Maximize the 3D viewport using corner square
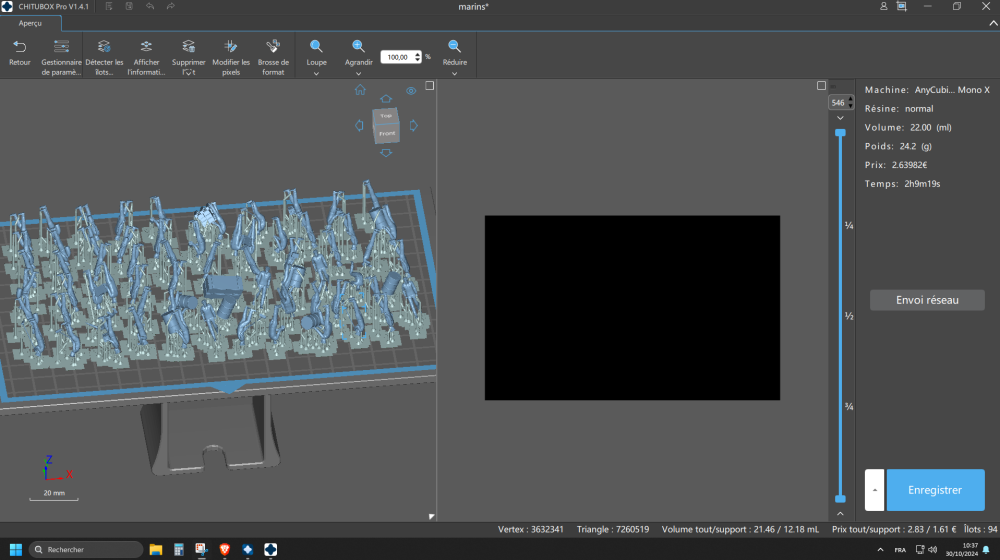Viewport: 1000px width, 560px height. [x=429, y=86]
